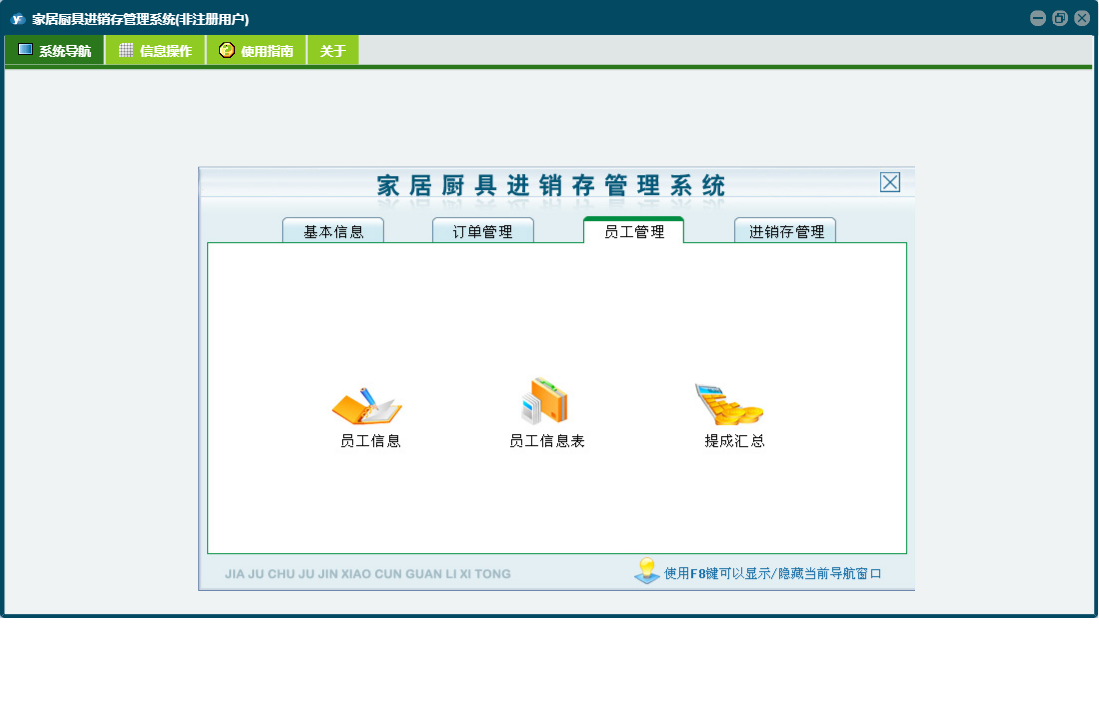Open the 提成汇总 coins icon
This screenshot has height=723, width=1099.
point(729,404)
